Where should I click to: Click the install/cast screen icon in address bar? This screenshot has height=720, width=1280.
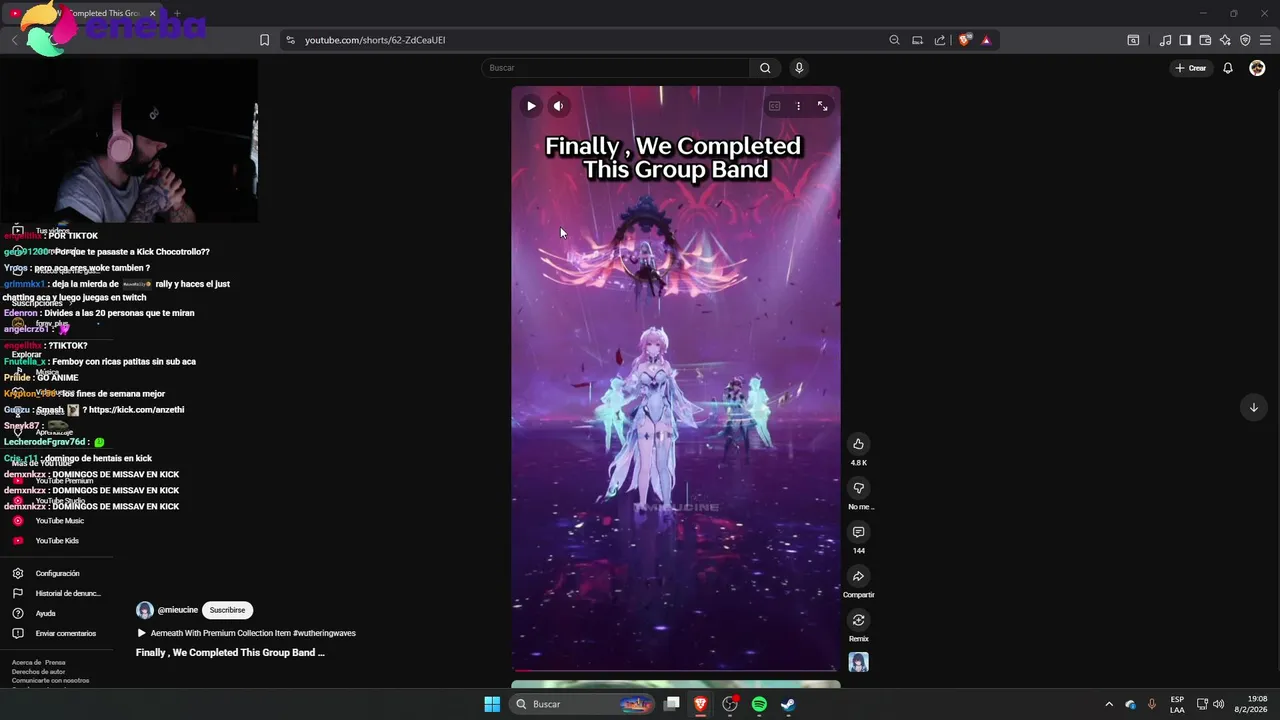point(917,40)
